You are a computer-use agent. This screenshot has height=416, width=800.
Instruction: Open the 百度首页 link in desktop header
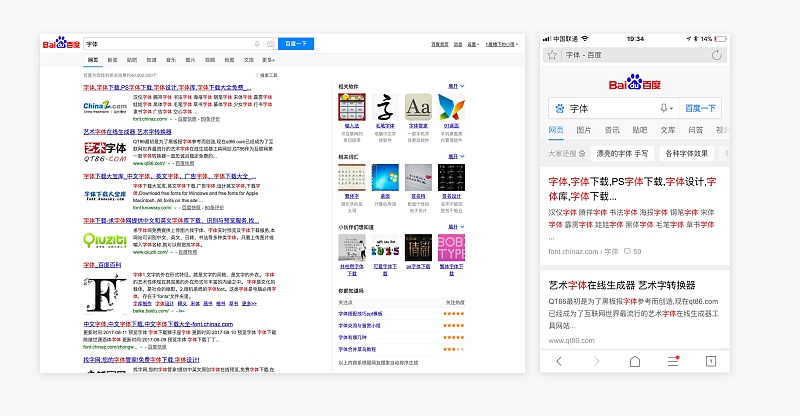[x=440, y=44]
